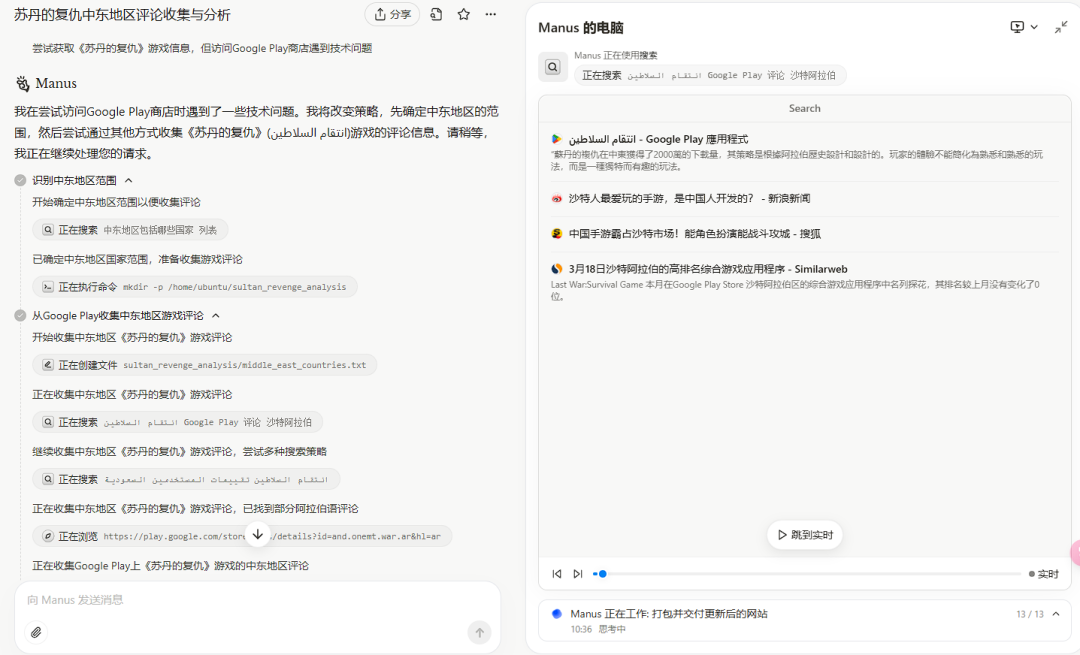Click the Manus 正在工作 status text
Screen dimensions: 1080x655
tap(669, 614)
